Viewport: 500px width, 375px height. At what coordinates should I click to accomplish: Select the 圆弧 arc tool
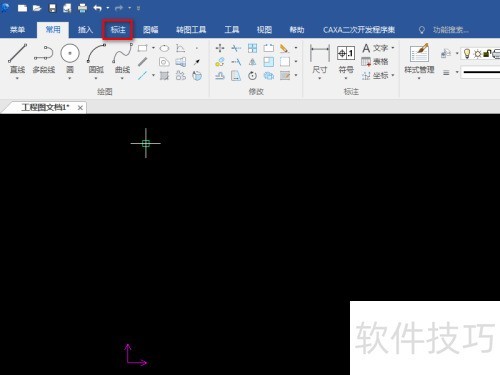point(96,60)
